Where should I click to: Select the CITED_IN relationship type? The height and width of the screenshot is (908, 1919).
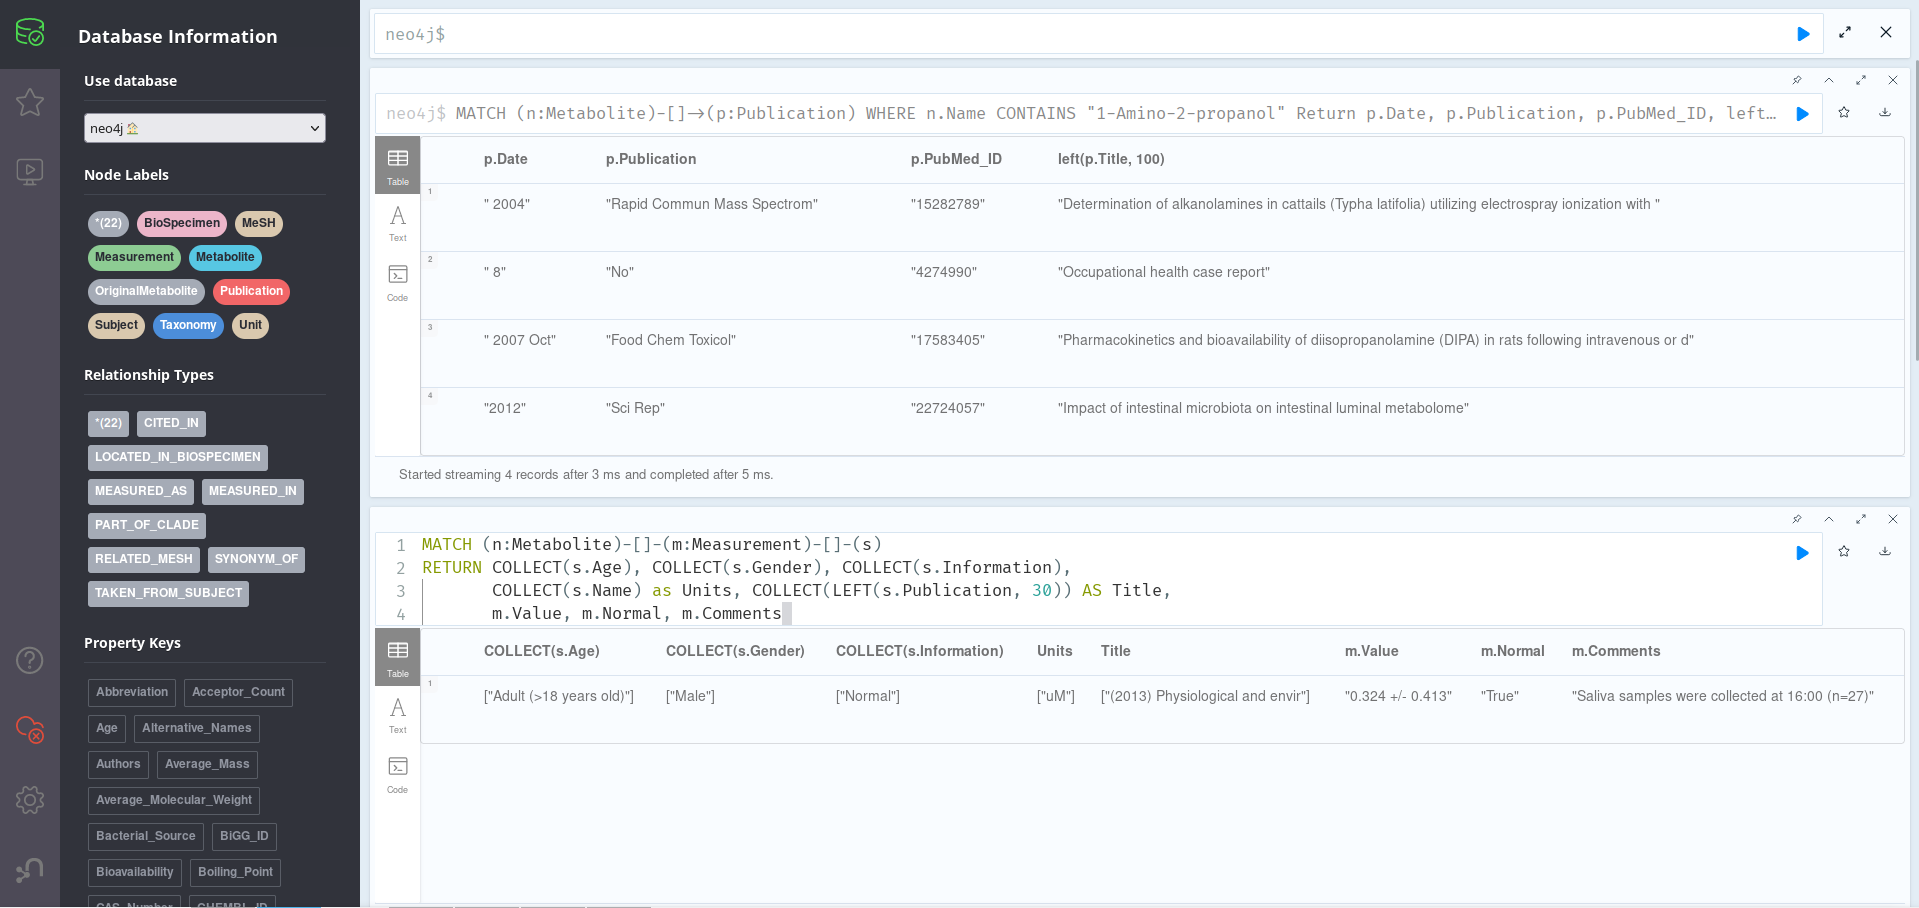pyautogui.click(x=171, y=424)
